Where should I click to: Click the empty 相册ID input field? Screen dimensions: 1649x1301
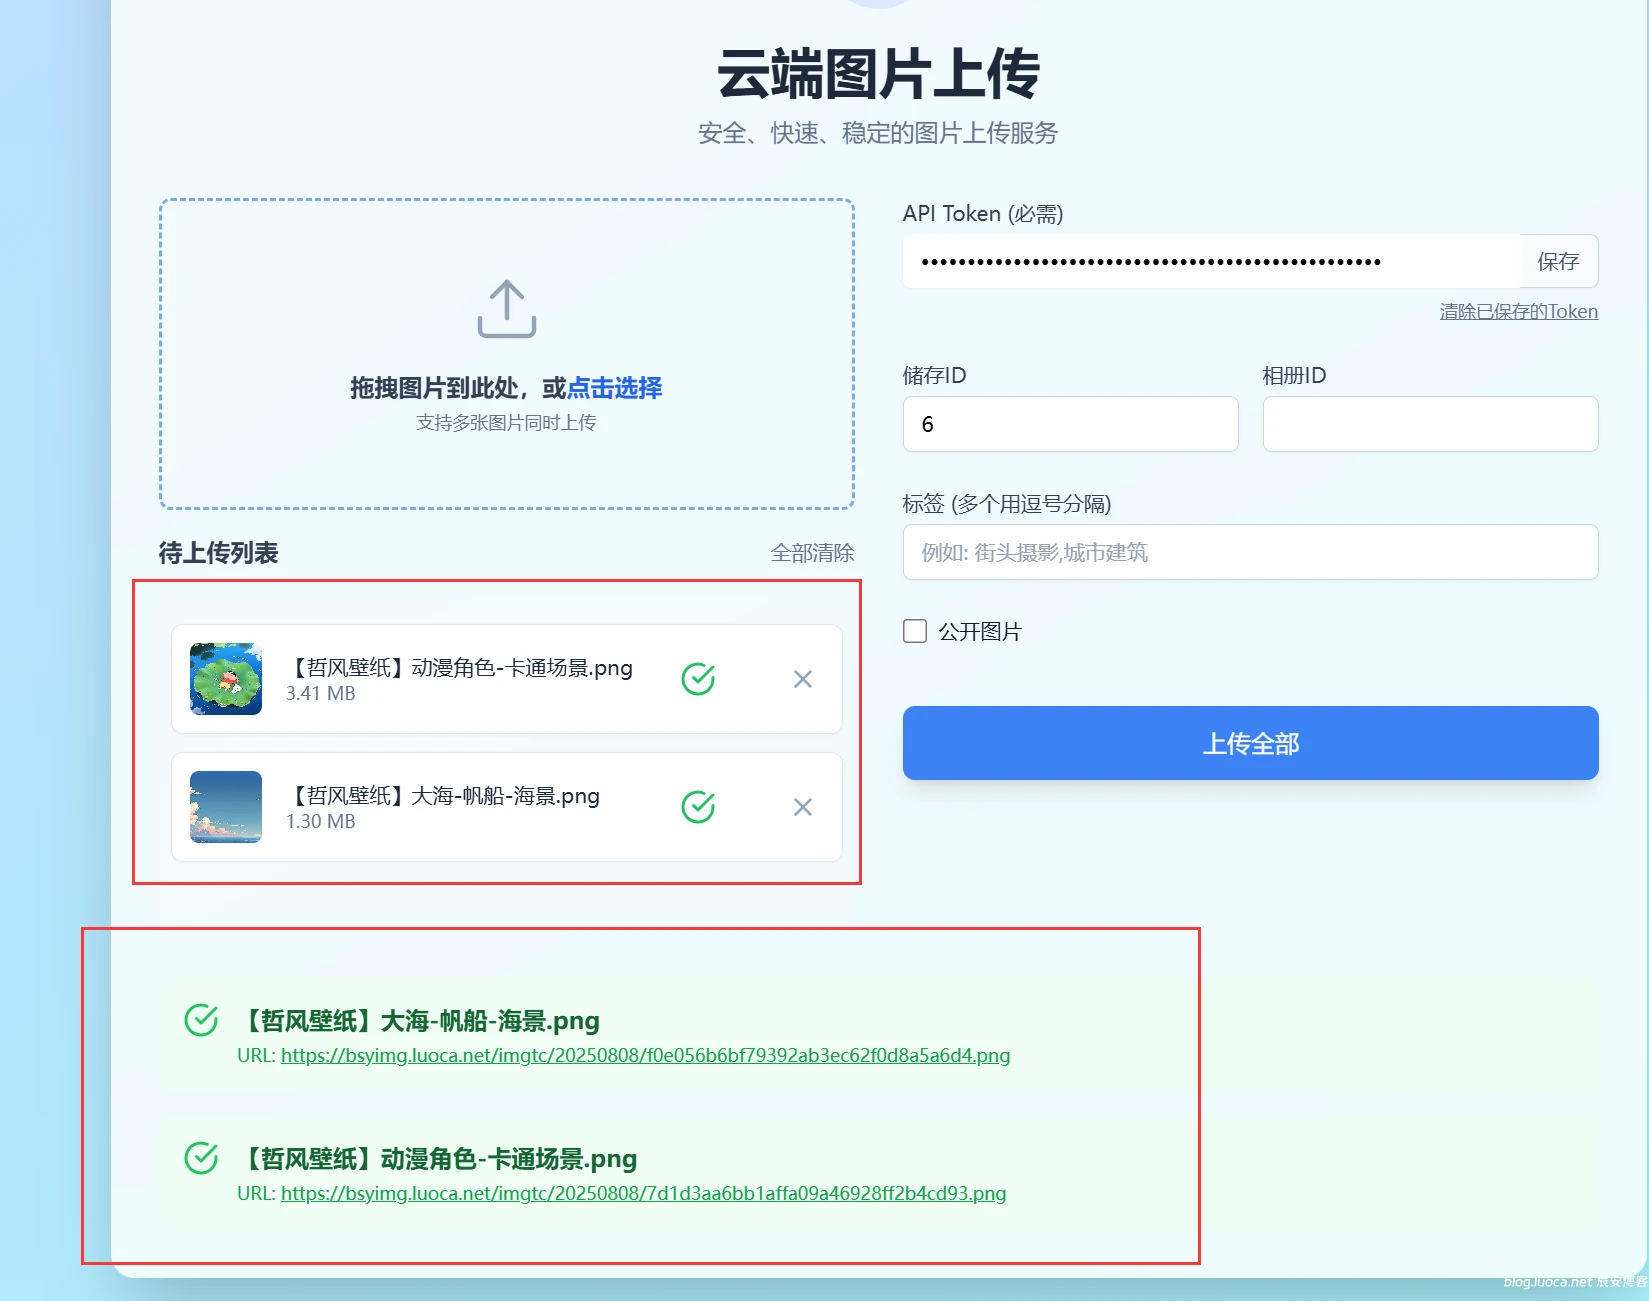[1429, 424]
